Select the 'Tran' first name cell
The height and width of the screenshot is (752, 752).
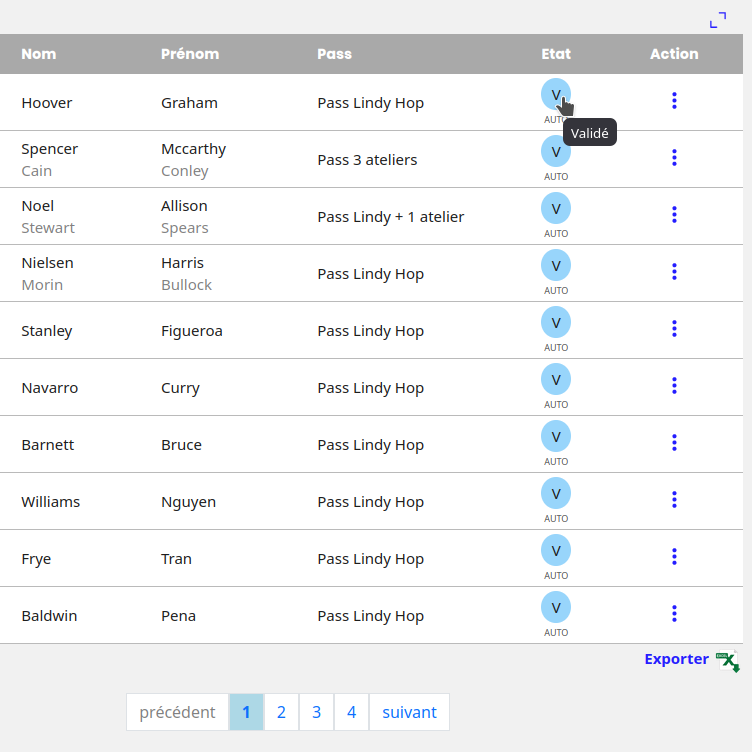176,559
